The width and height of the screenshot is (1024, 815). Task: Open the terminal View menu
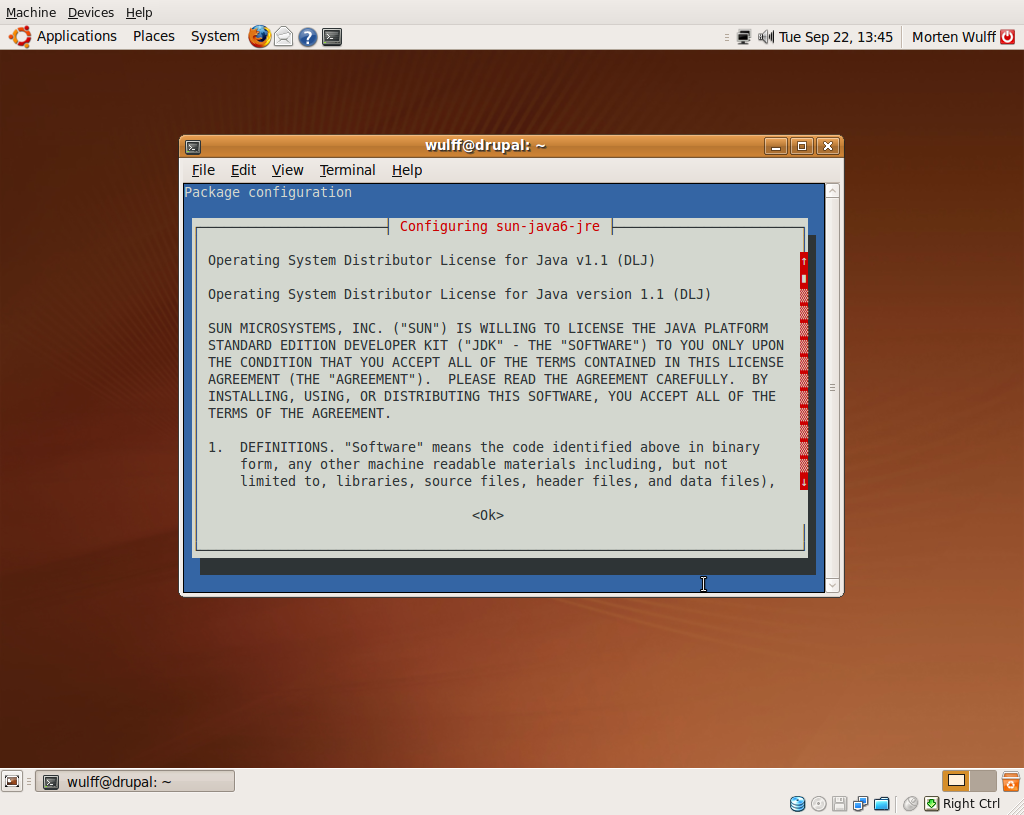pos(287,170)
